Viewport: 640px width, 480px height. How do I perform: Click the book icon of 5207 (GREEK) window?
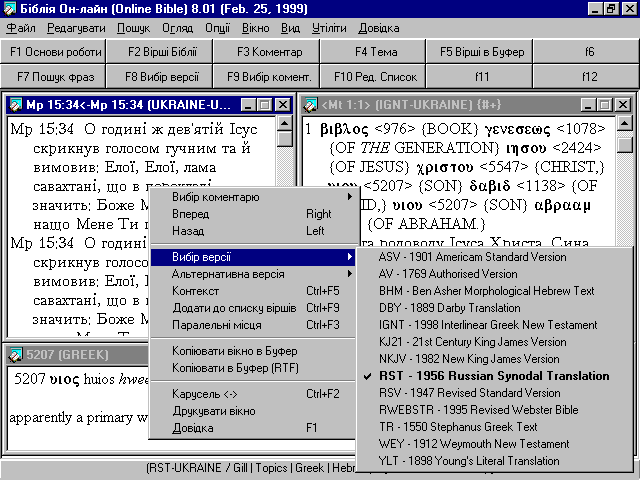(13, 354)
